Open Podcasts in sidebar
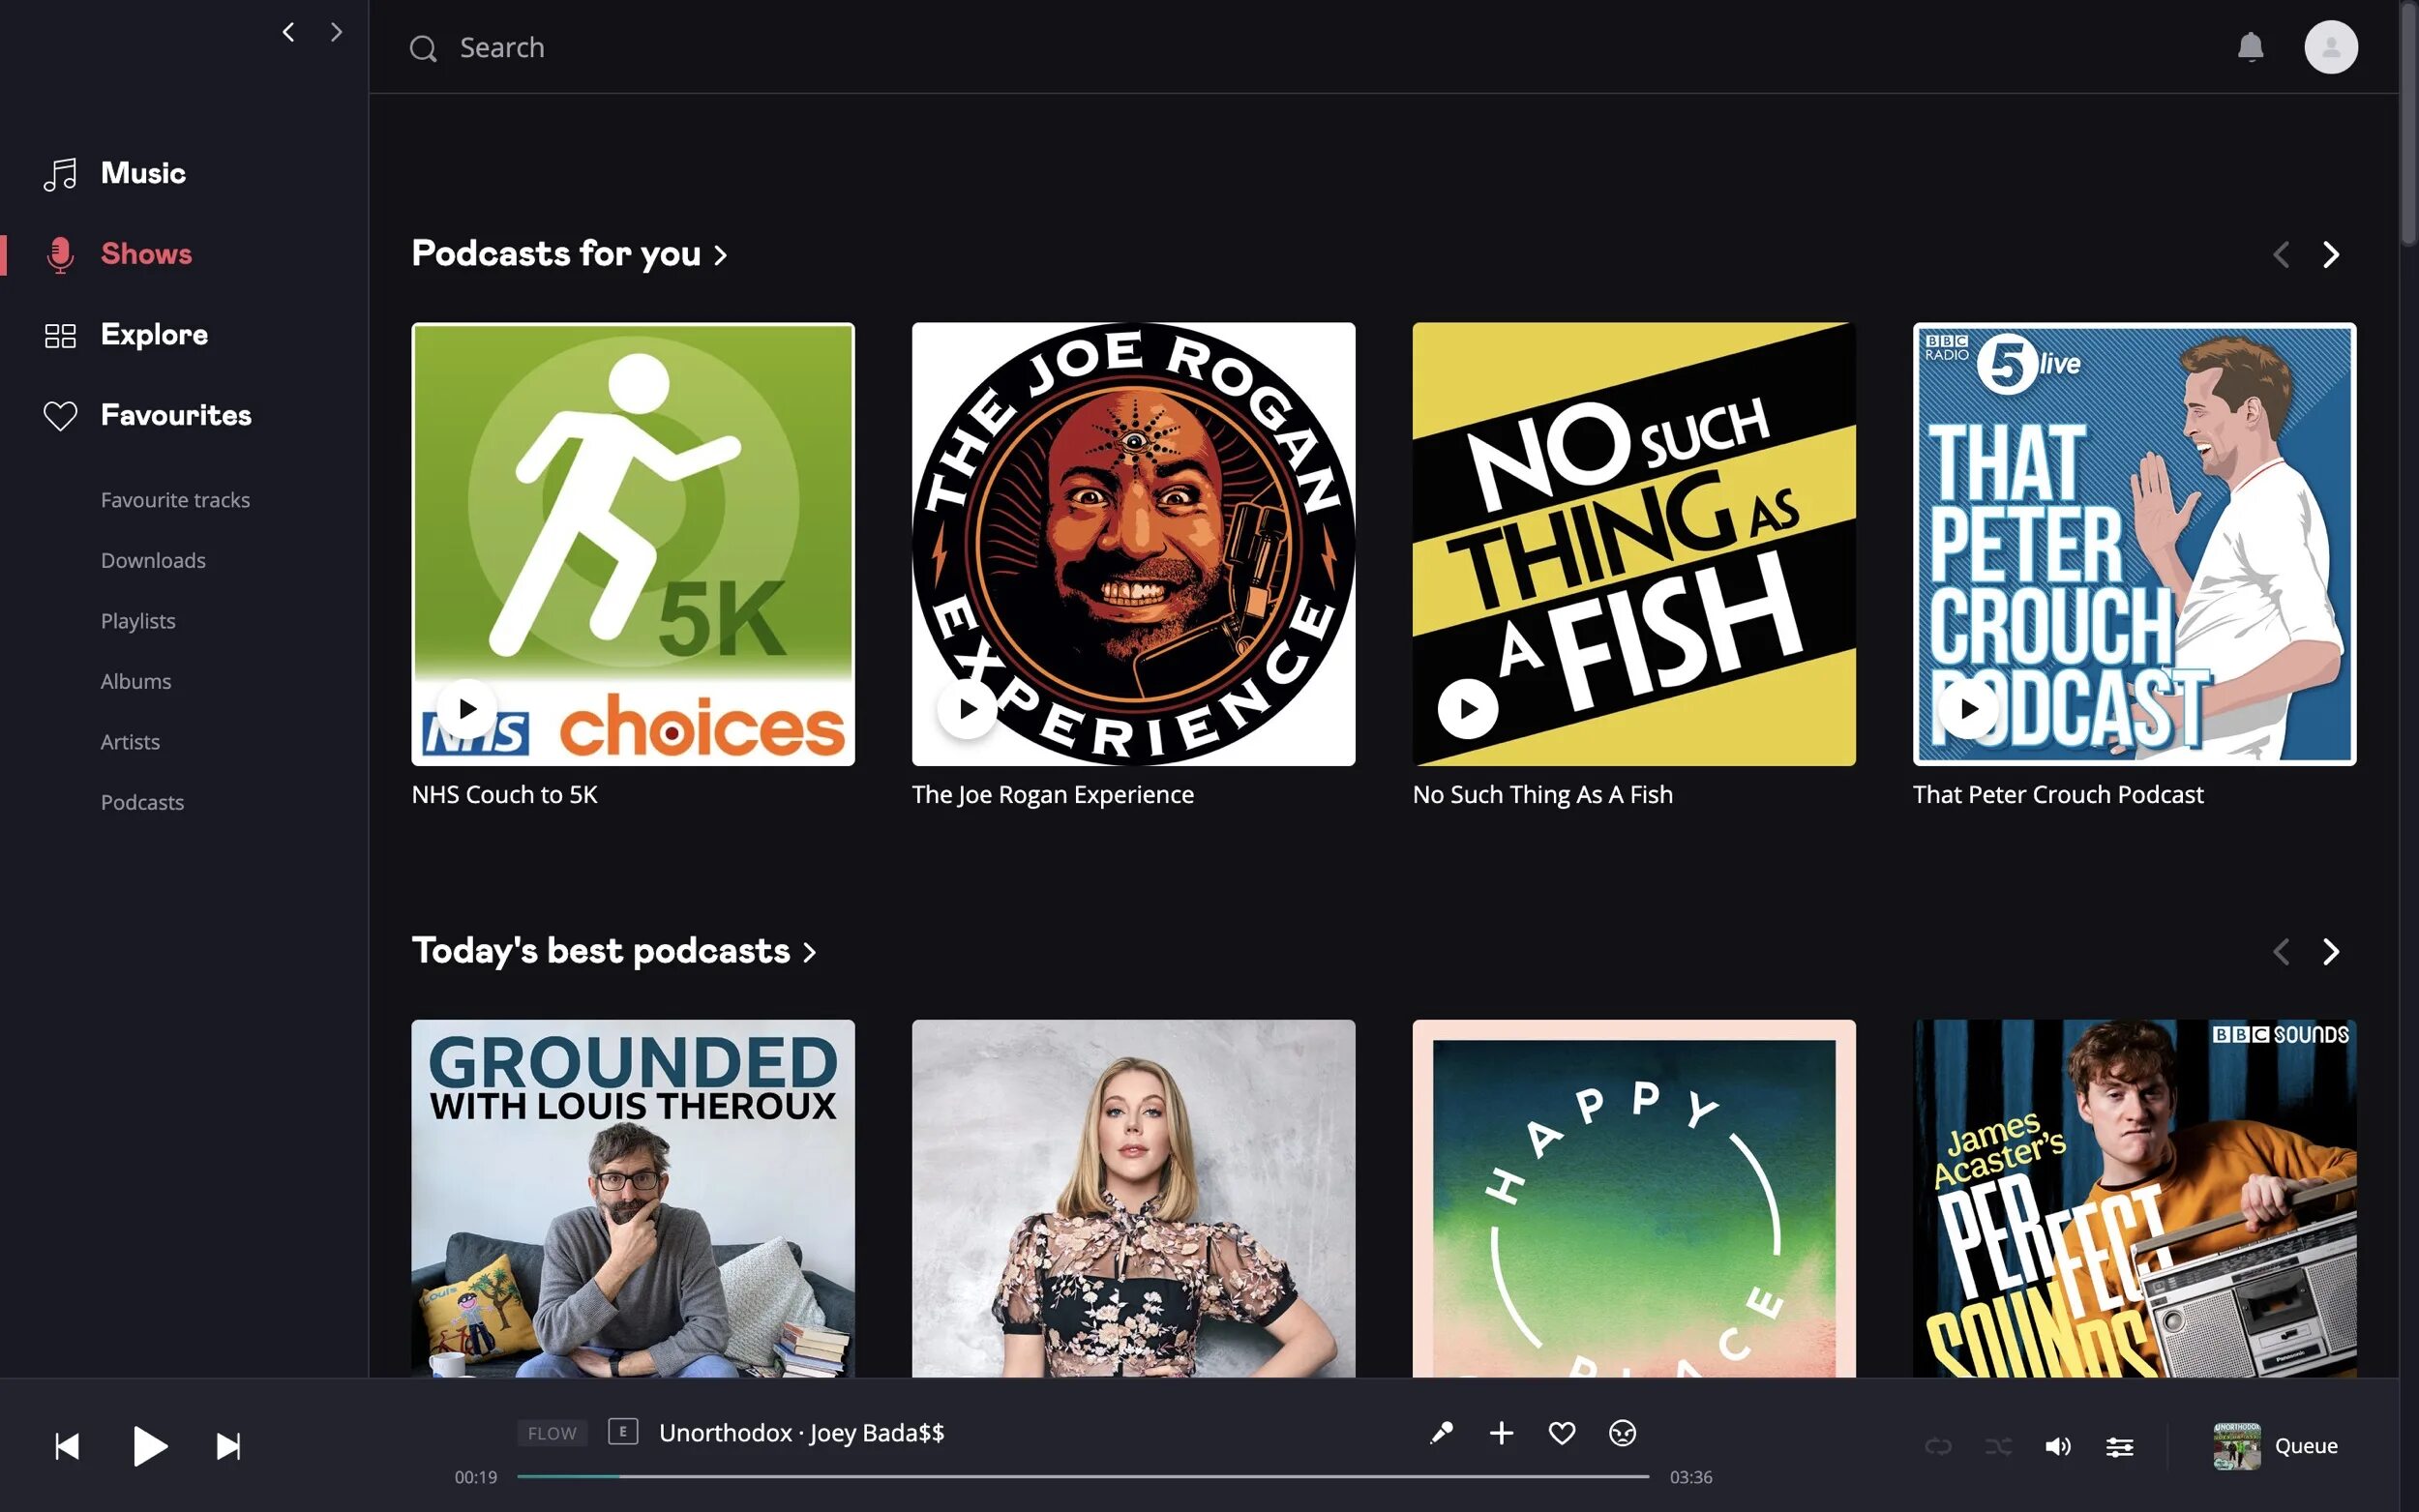The width and height of the screenshot is (2419, 1512). (142, 802)
